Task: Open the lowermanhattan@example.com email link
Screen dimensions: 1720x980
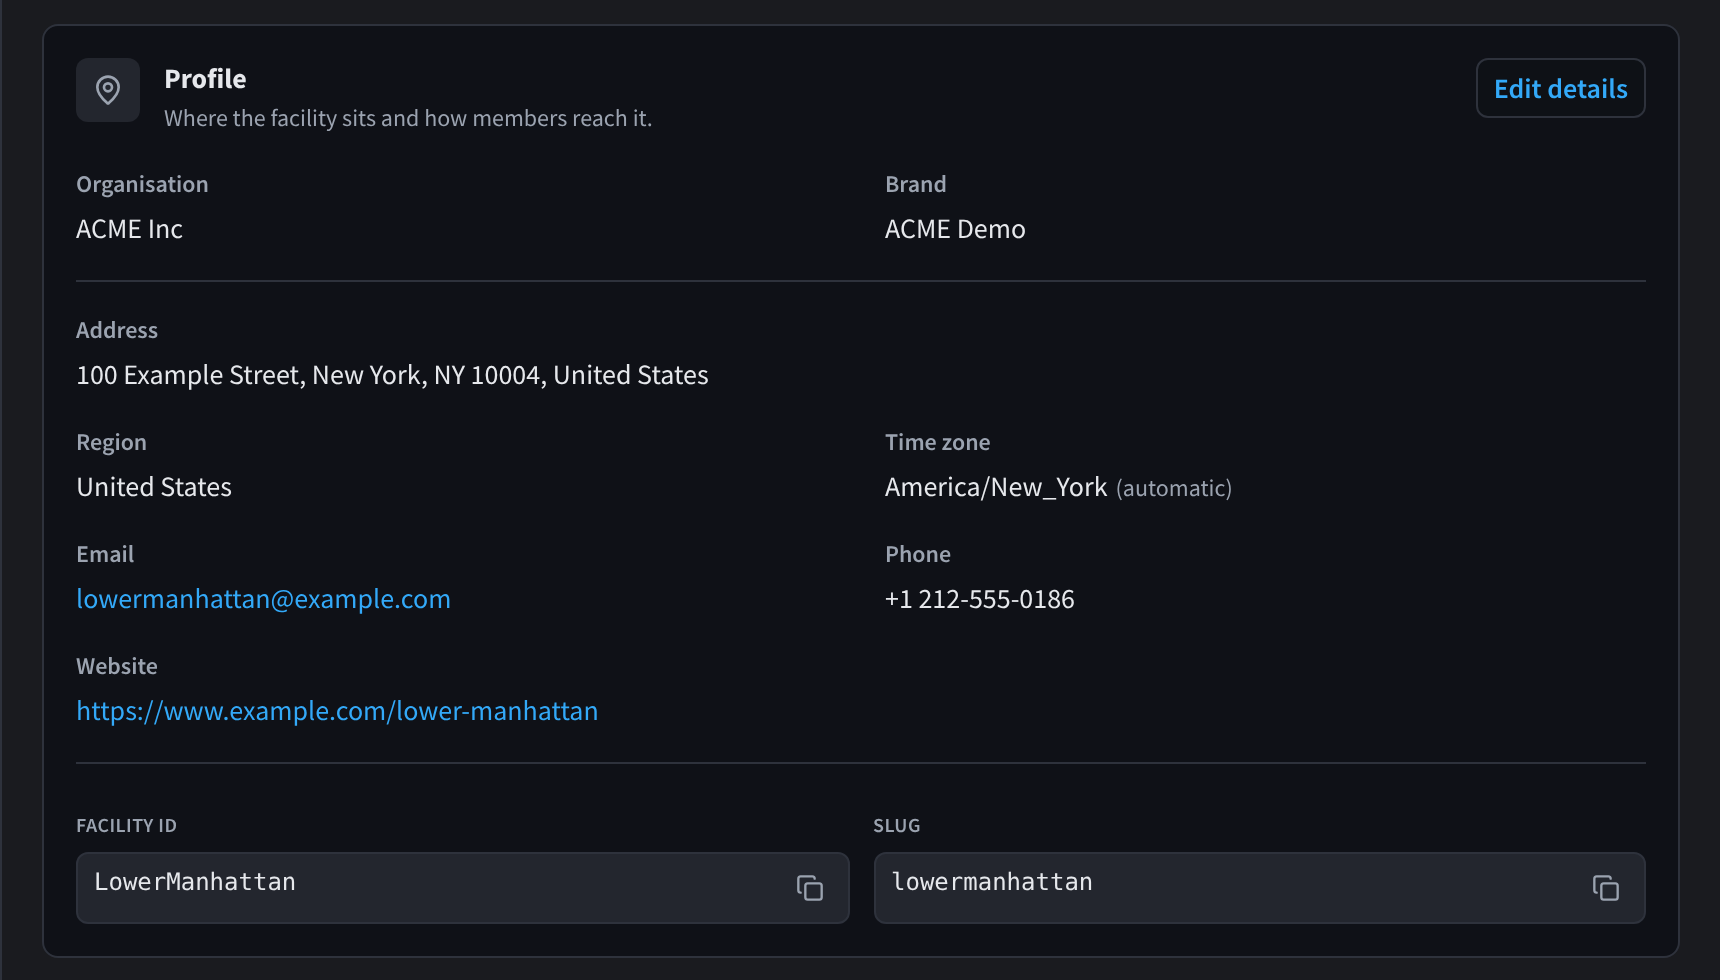Action: coord(263,599)
